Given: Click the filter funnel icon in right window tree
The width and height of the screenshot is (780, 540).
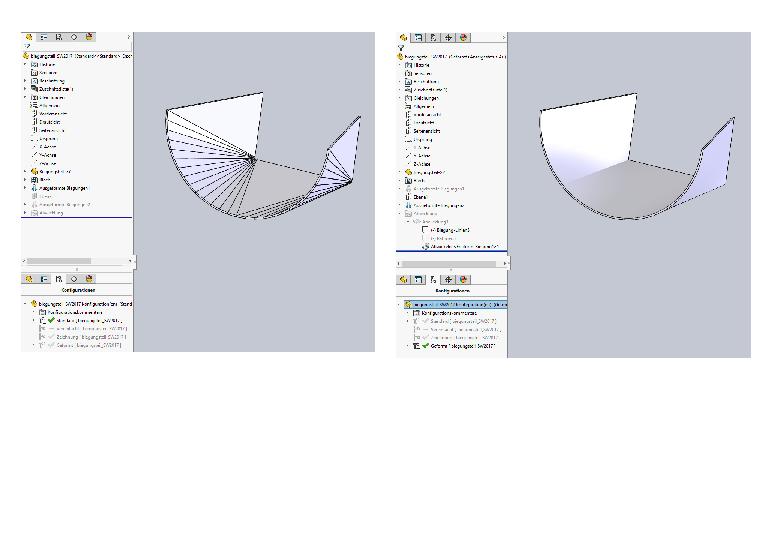Looking at the screenshot, I should click(x=401, y=48).
